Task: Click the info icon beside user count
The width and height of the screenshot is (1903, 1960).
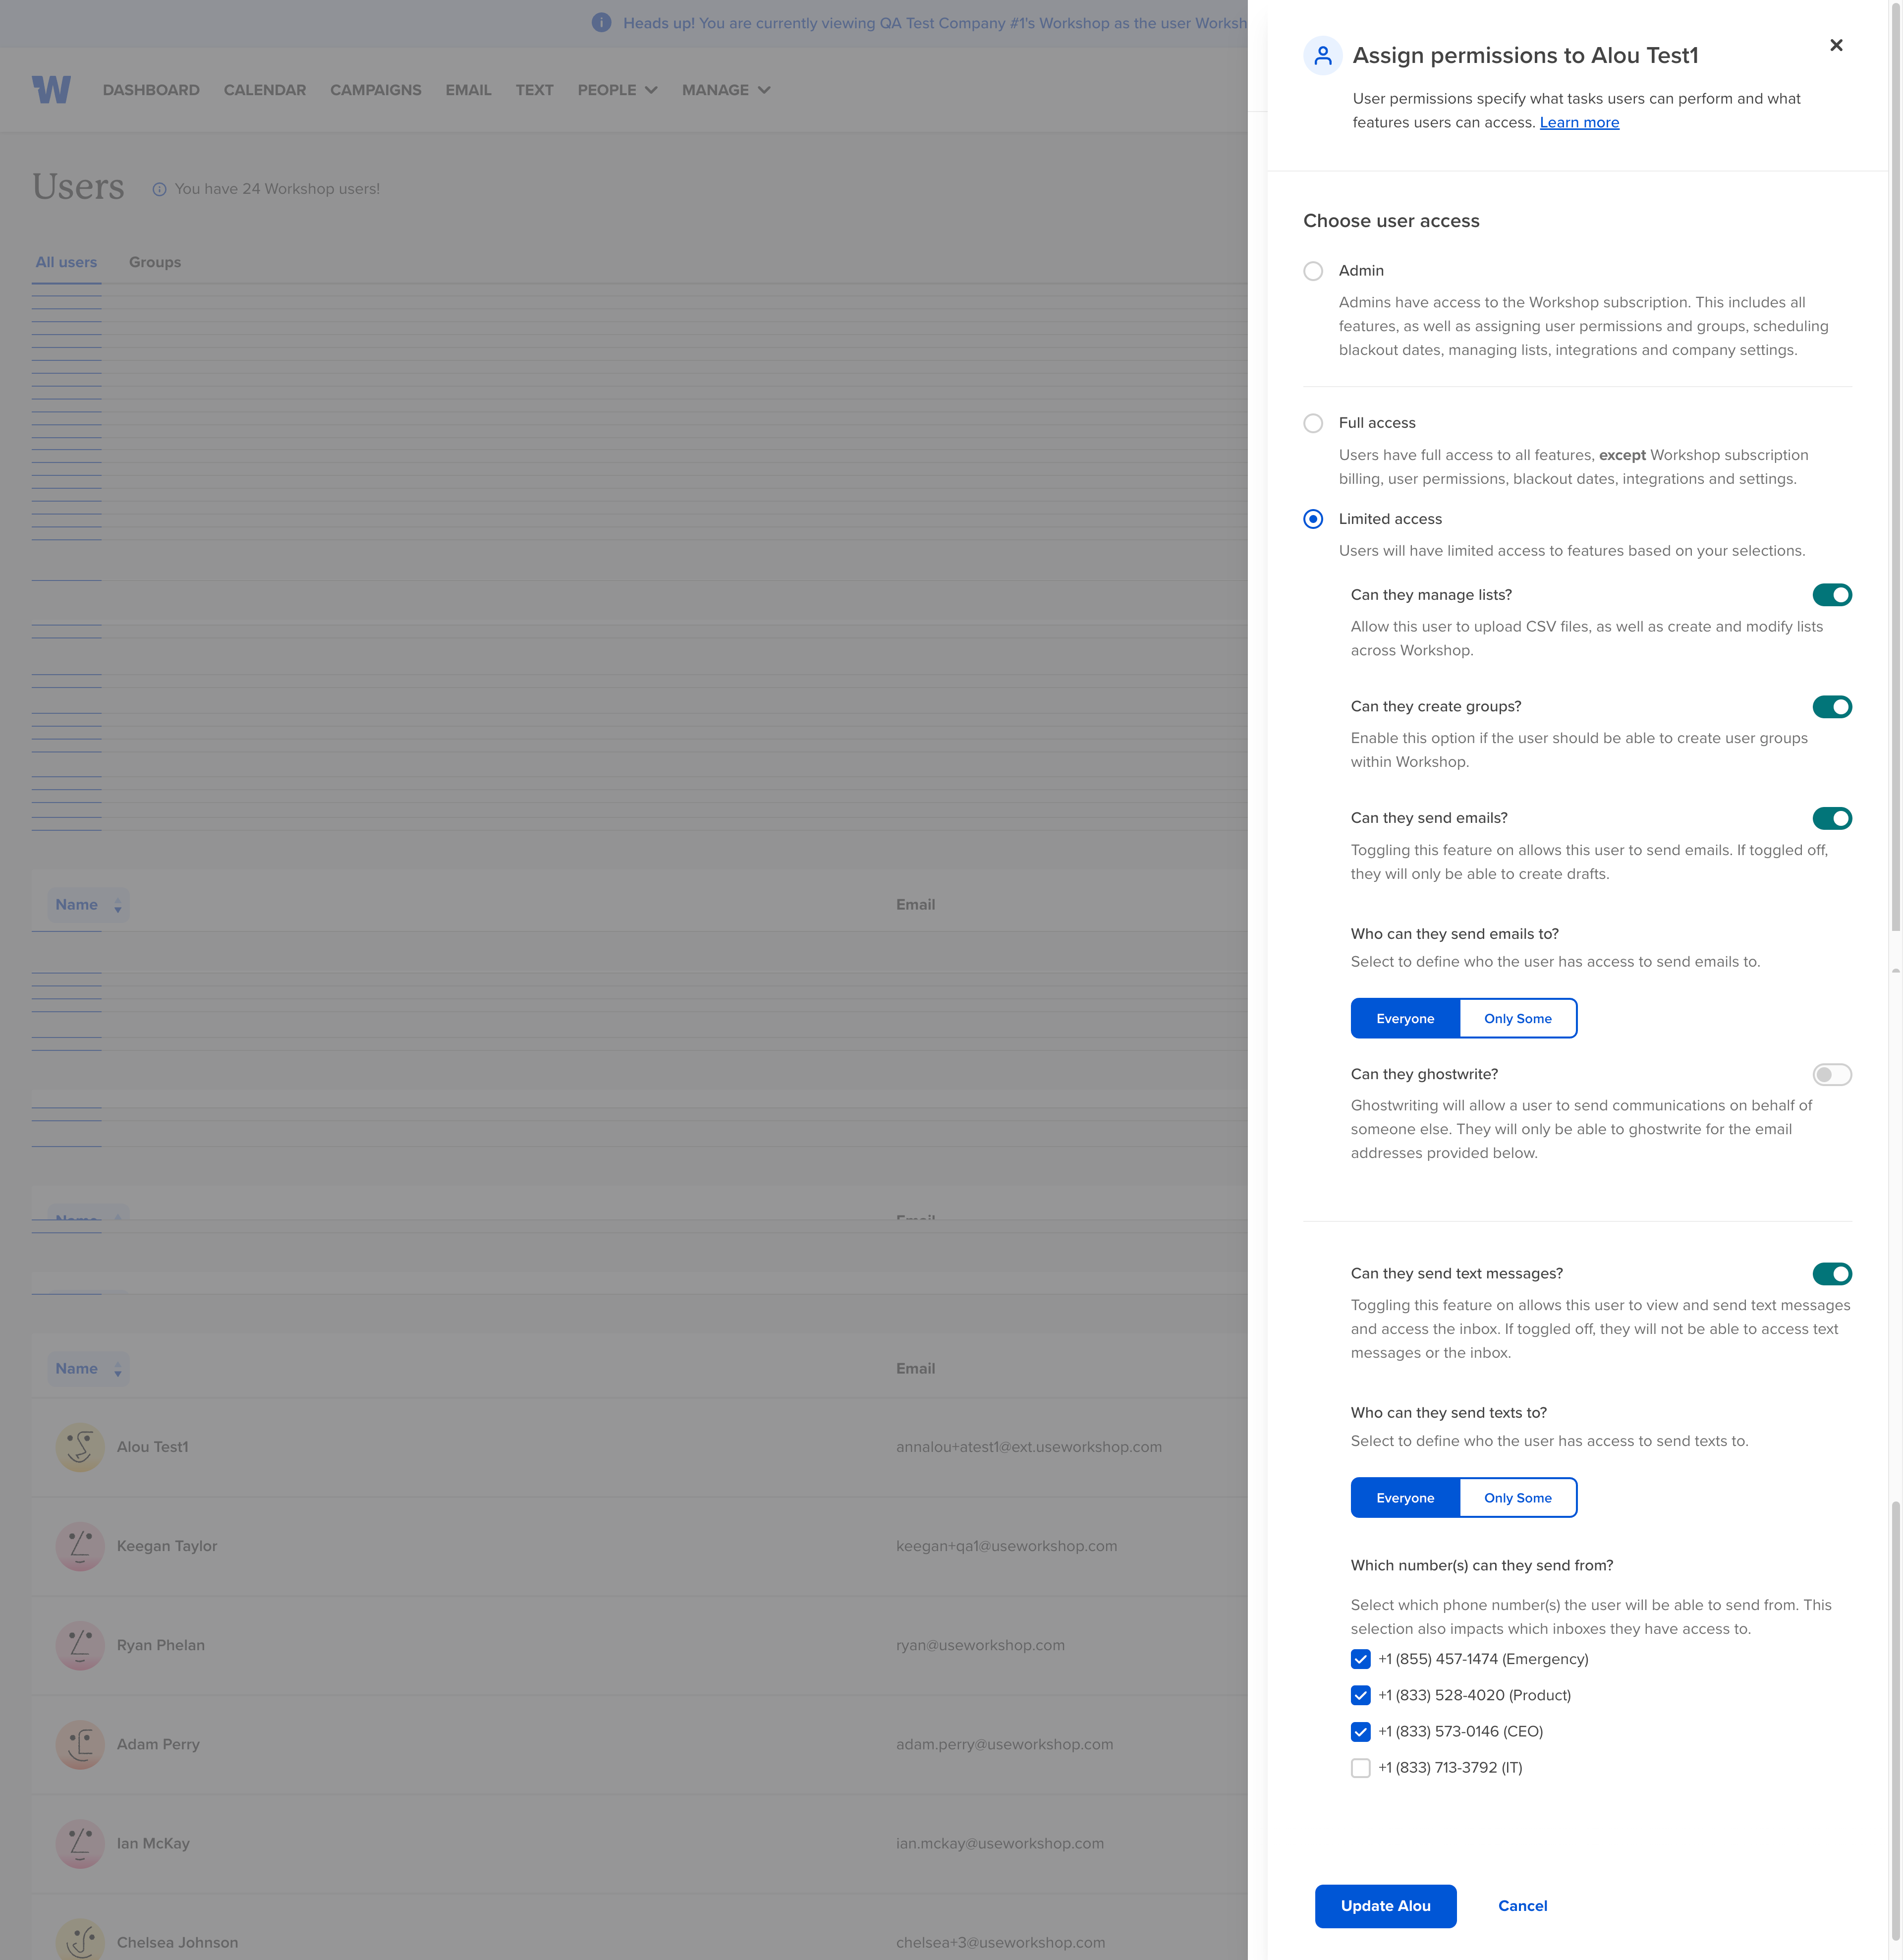Action: 159,189
